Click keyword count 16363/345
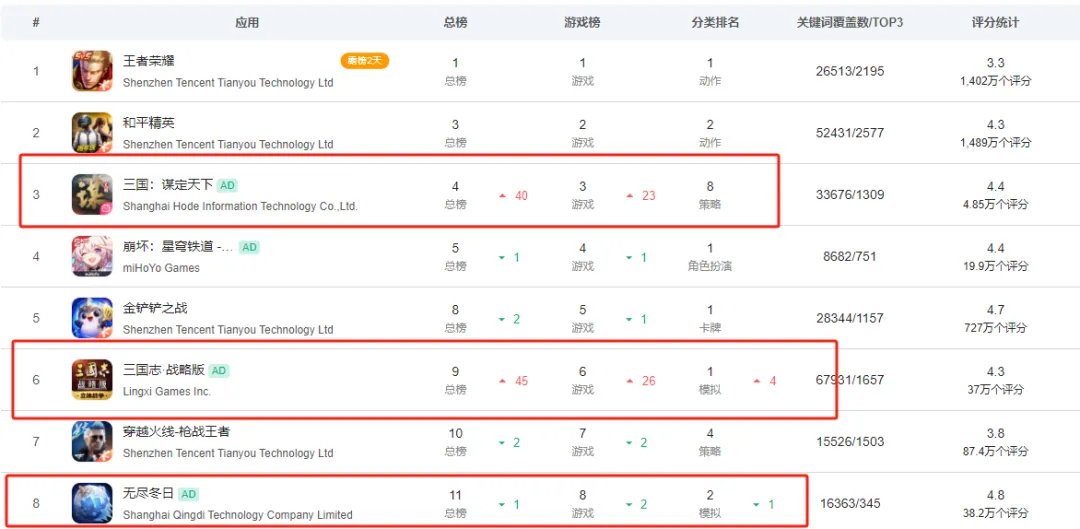 click(849, 503)
